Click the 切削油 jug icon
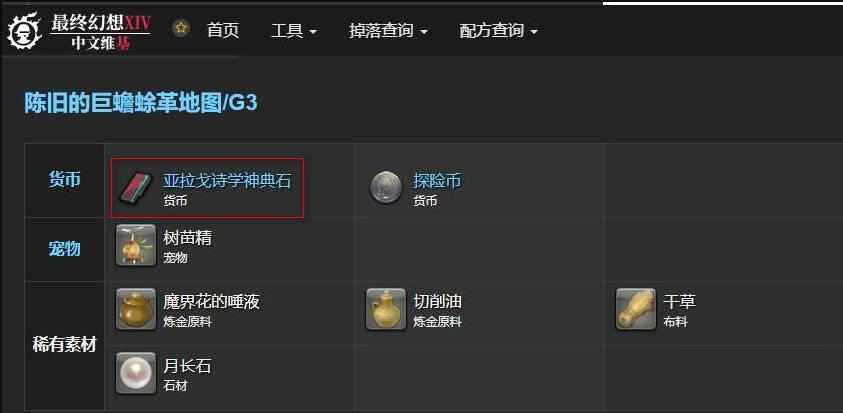 click(385, 309)
